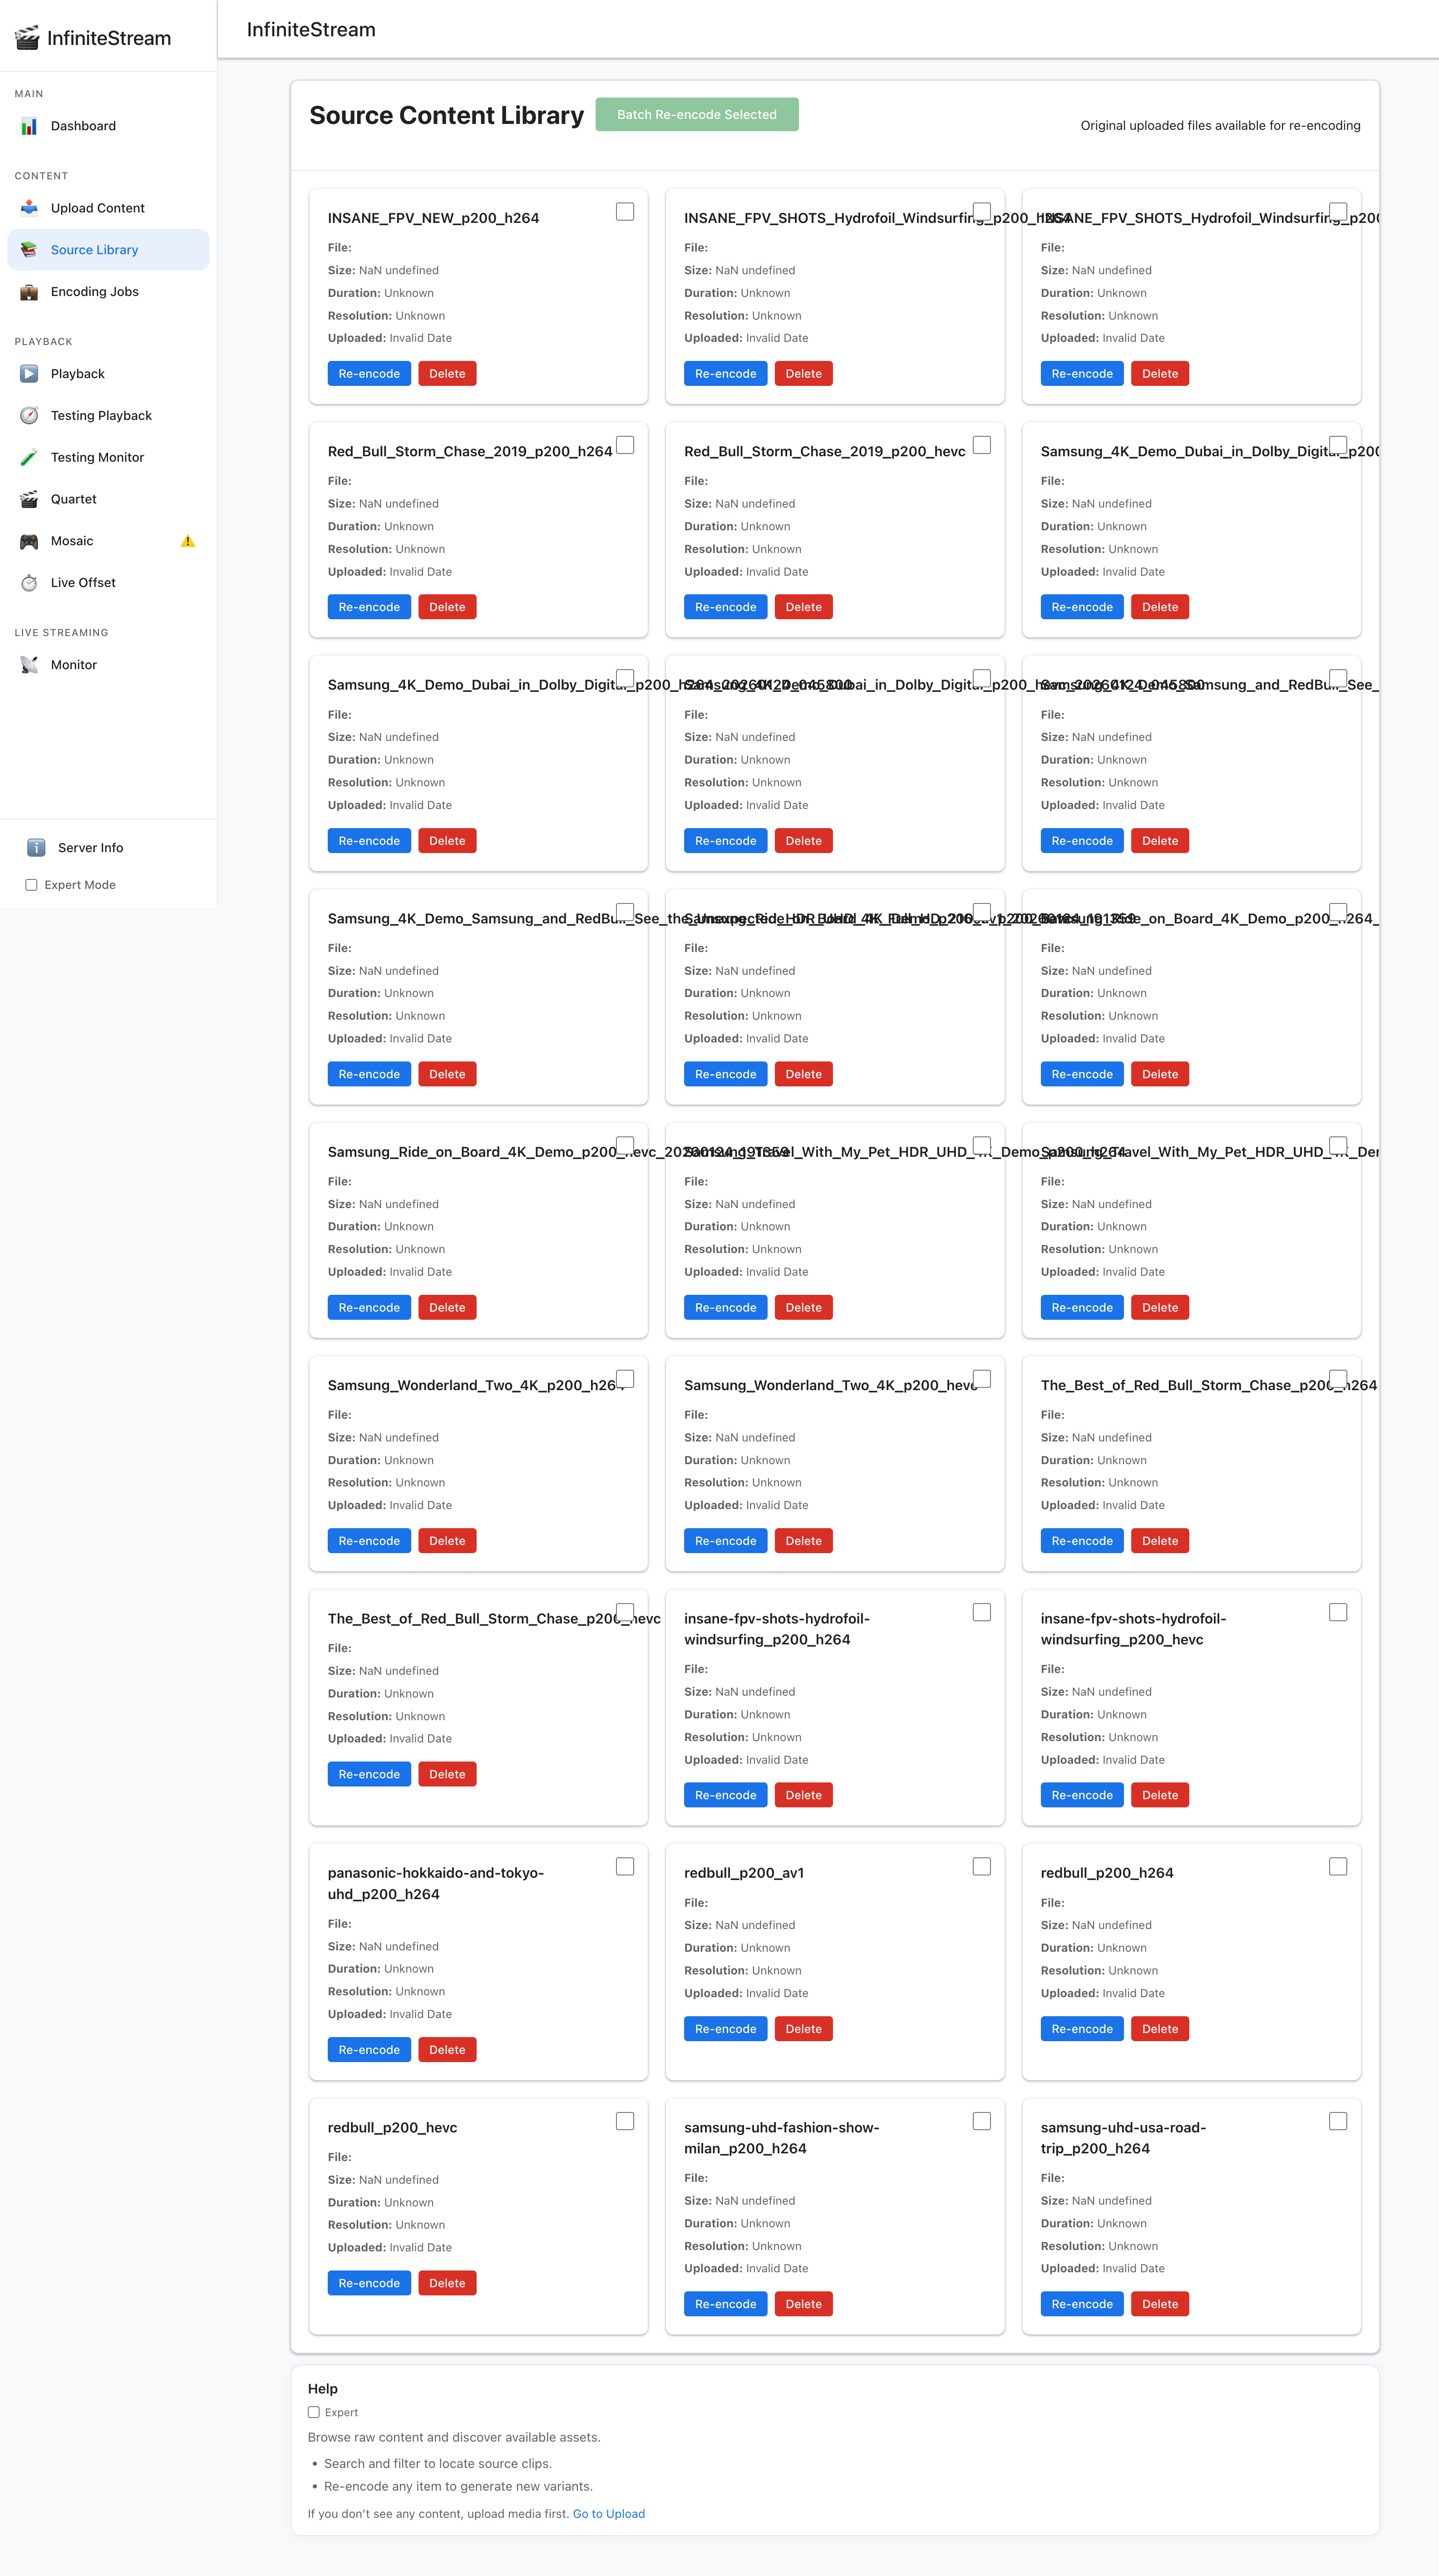Select the redbull_p200_av1 card checkbox

[982, 1866]
